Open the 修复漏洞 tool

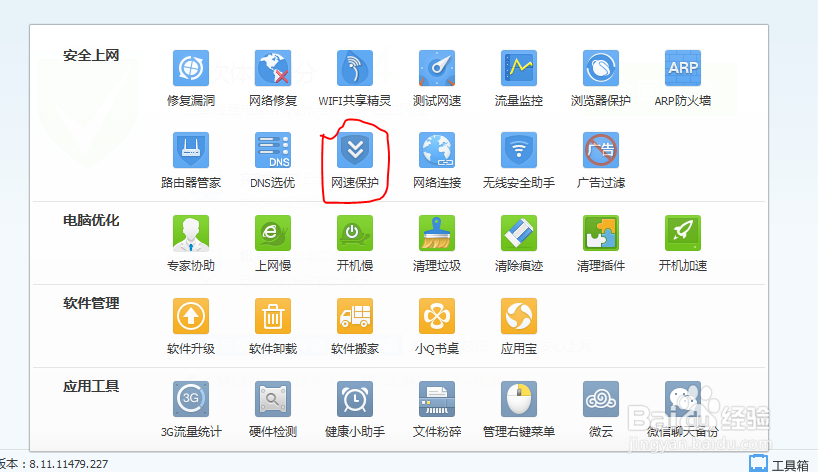[191, 68]
